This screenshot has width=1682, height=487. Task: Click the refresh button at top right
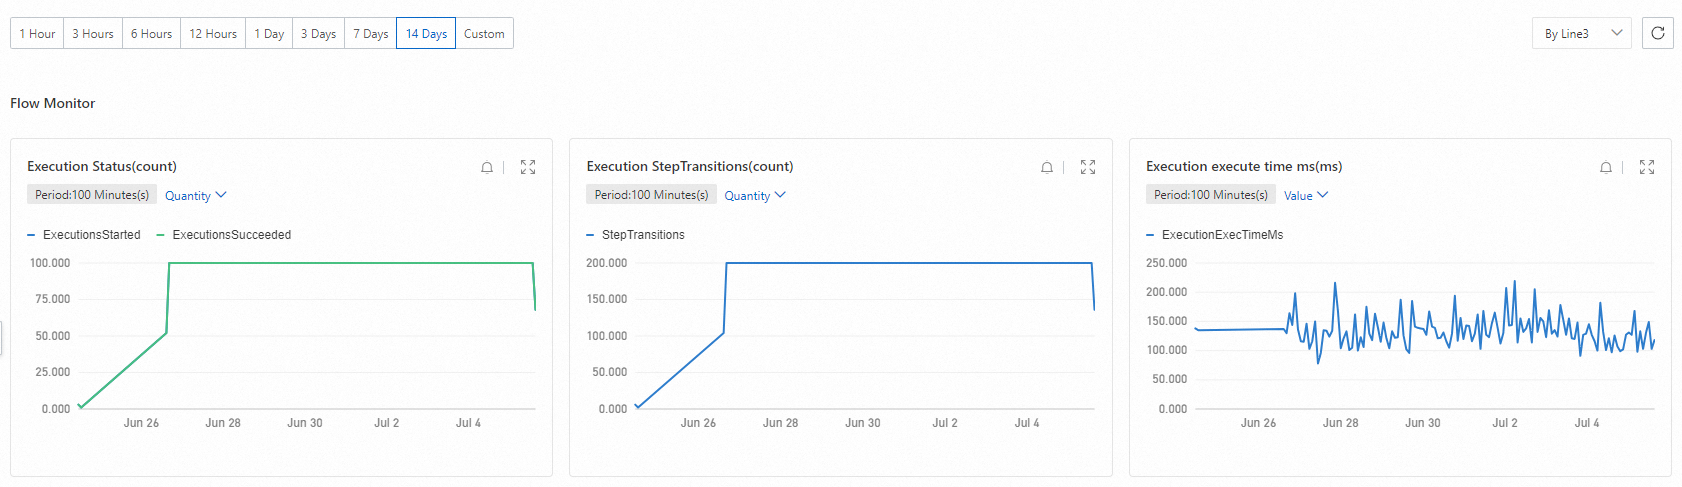(1657, 33)
